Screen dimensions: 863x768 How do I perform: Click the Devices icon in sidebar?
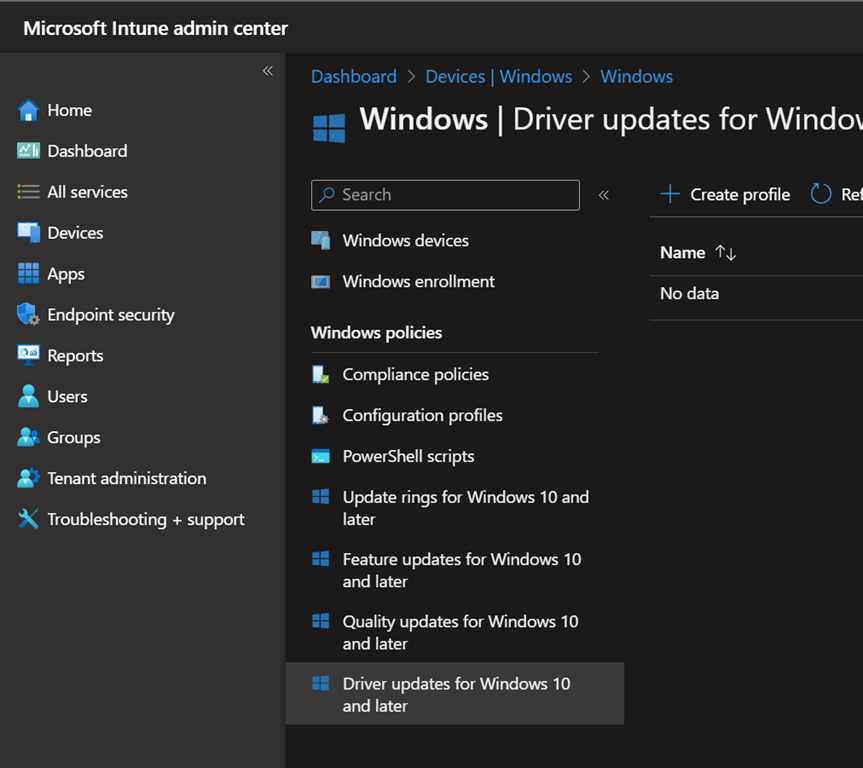click(x=28, y=233)
